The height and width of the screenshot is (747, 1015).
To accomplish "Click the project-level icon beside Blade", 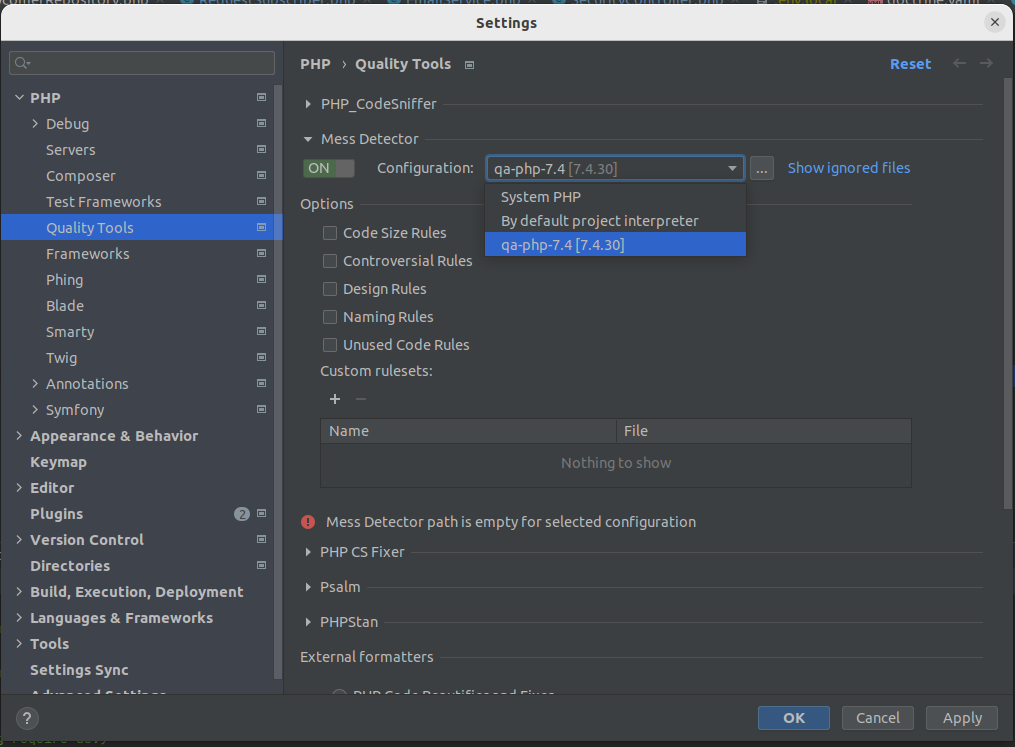I will coord(262,305).
